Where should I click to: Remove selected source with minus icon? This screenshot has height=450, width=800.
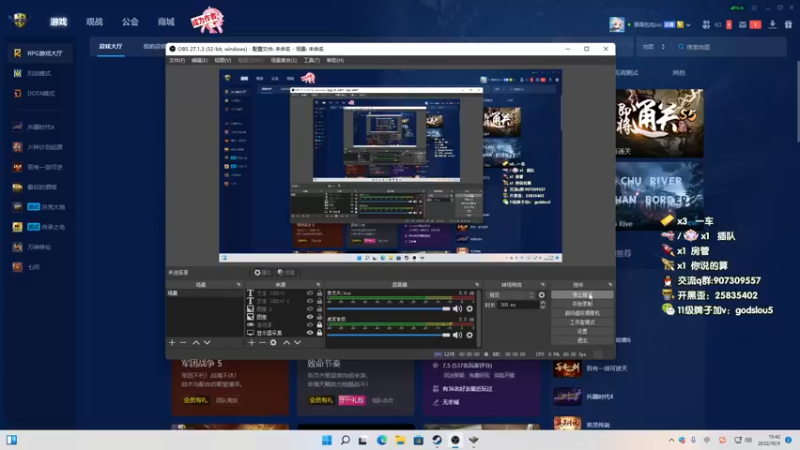click(x=262, y=343)
